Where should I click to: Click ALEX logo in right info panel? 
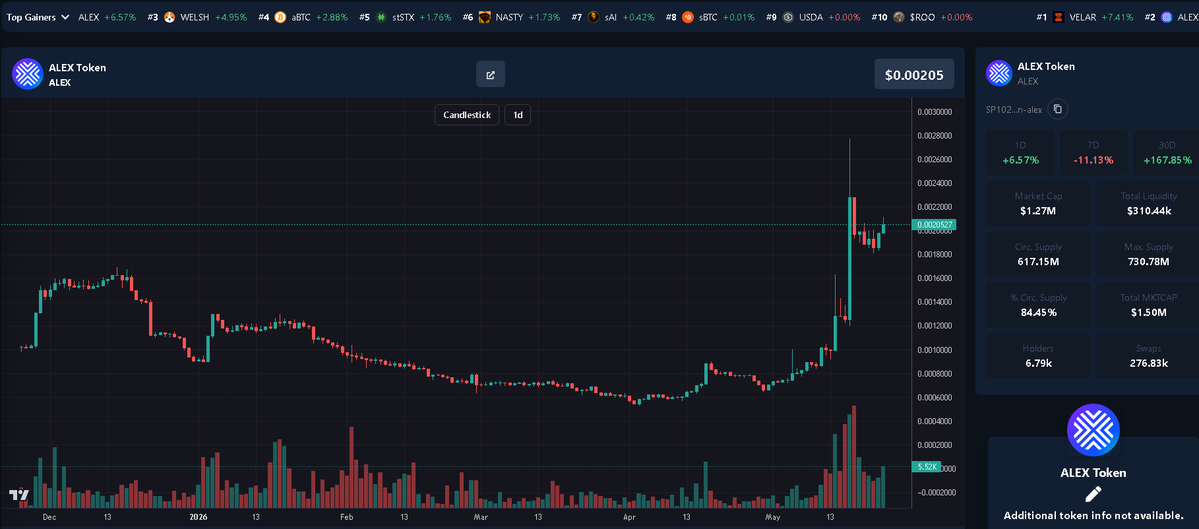[999, 73]
